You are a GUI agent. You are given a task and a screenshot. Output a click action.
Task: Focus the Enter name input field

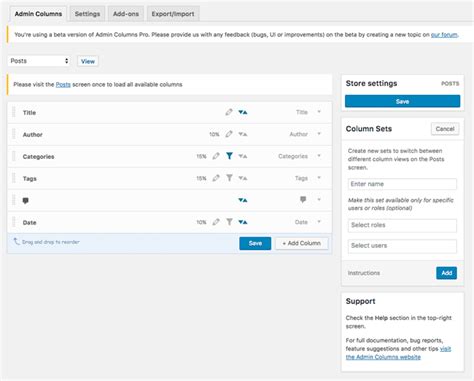[x=402, y=184]
